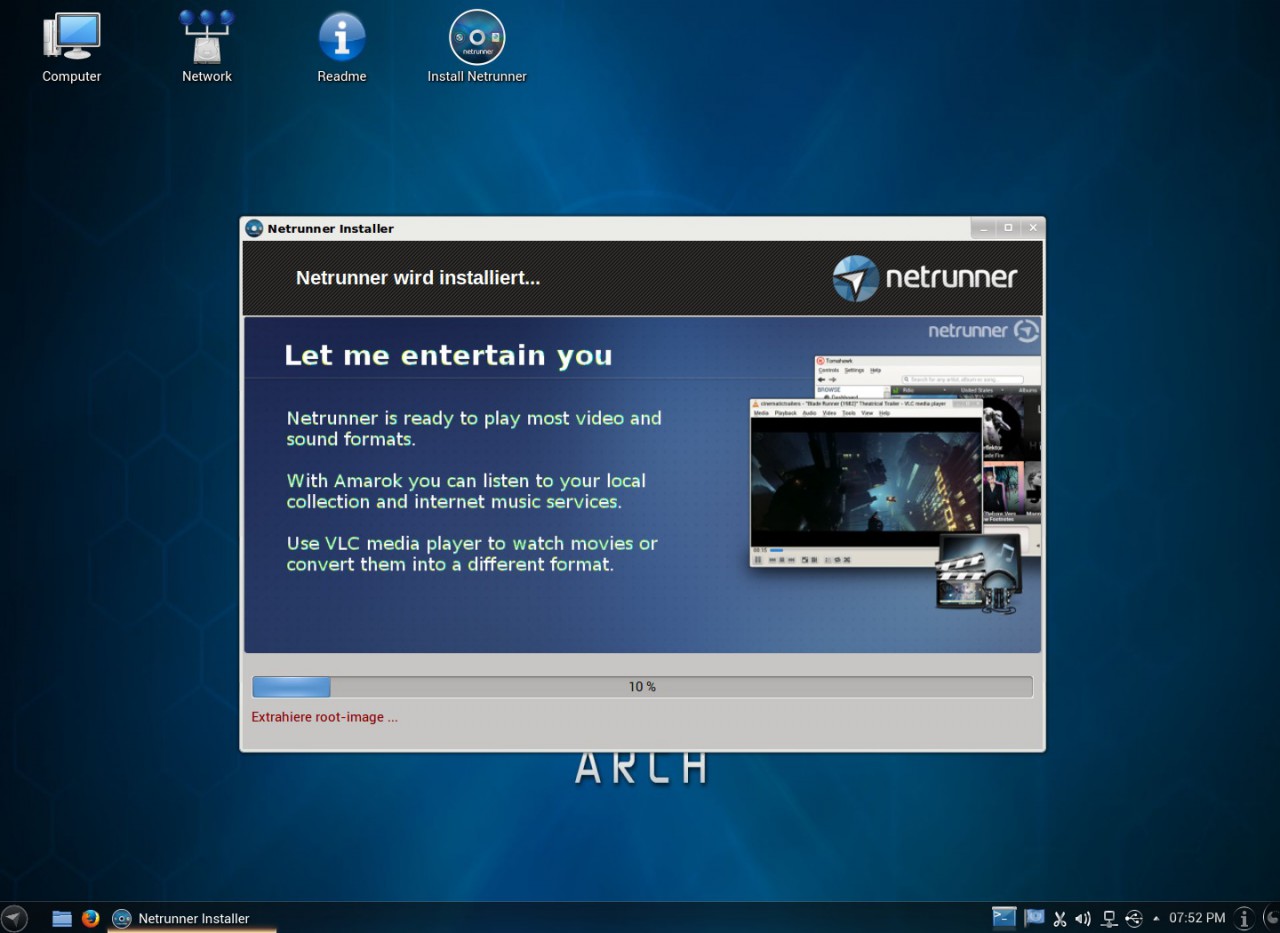Close the Netrunner Installer window

(x=1032, y=228)
